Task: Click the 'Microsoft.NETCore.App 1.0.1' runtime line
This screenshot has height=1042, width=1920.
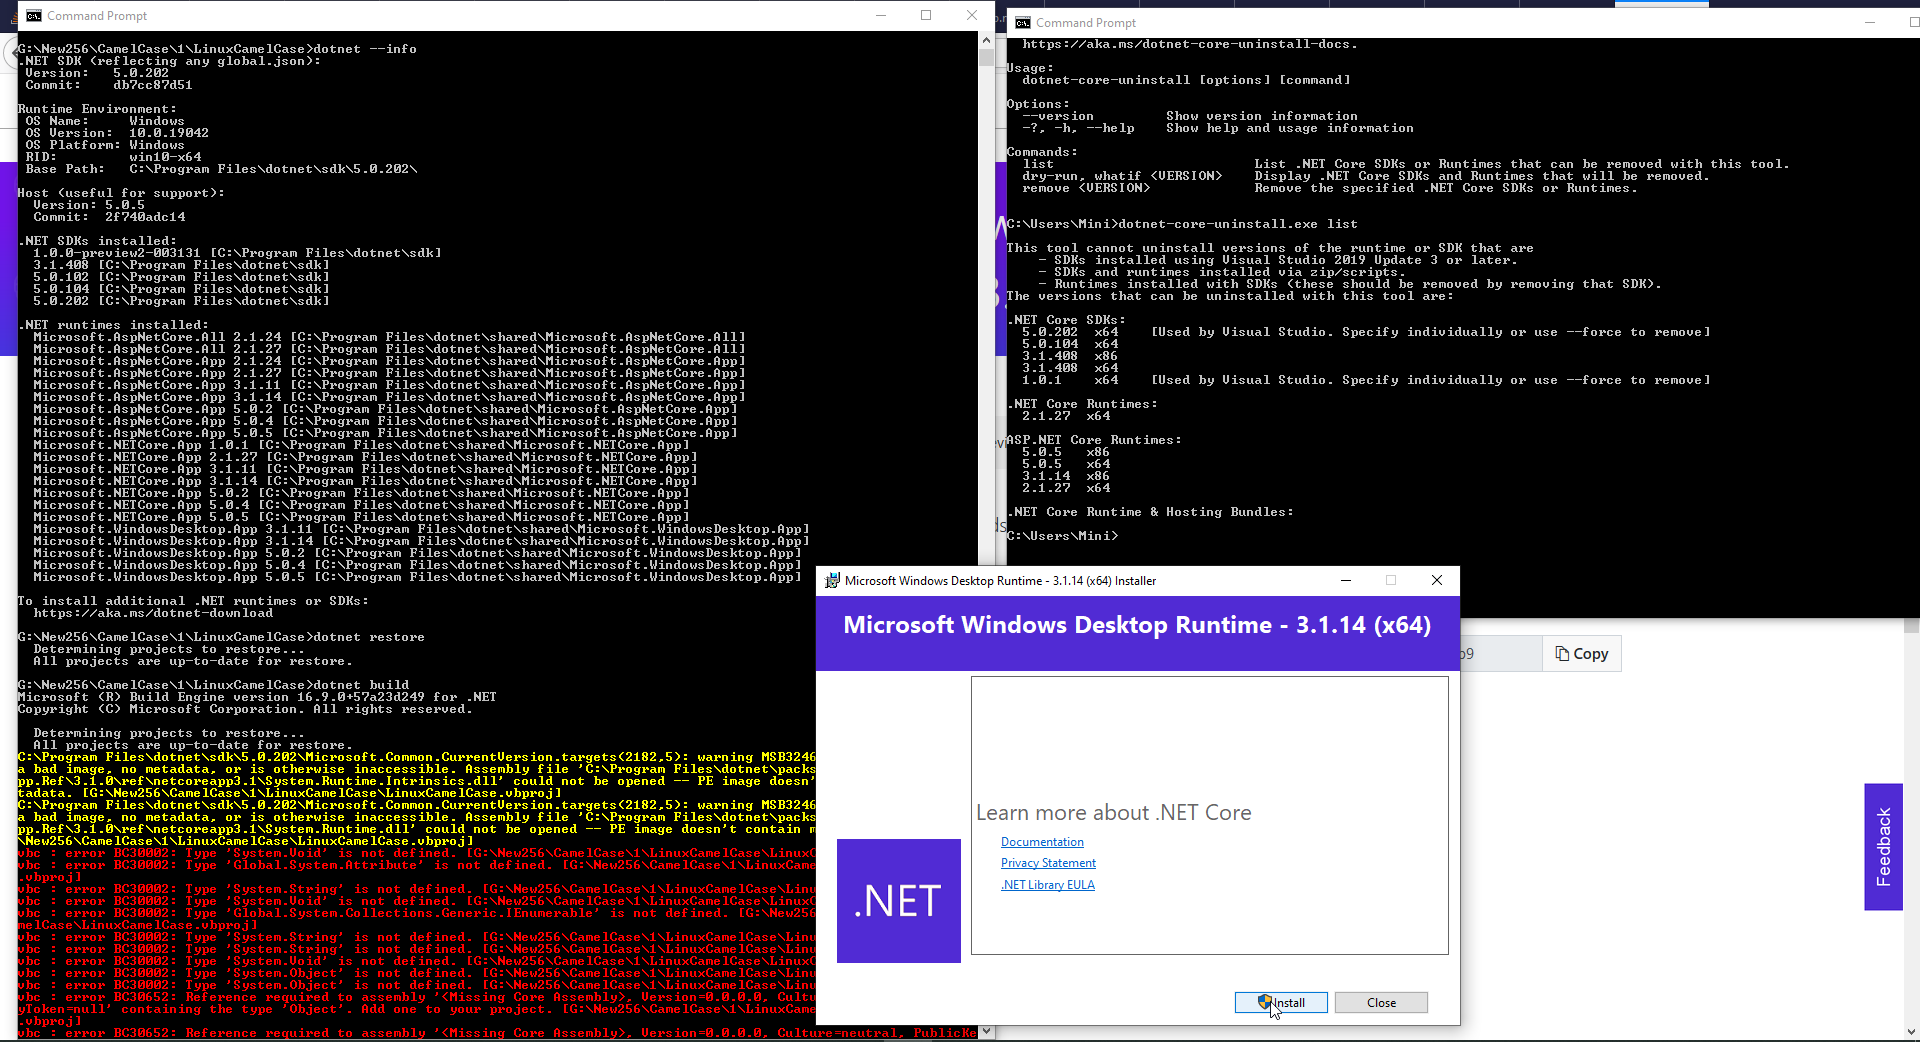Action: point(361,445)
